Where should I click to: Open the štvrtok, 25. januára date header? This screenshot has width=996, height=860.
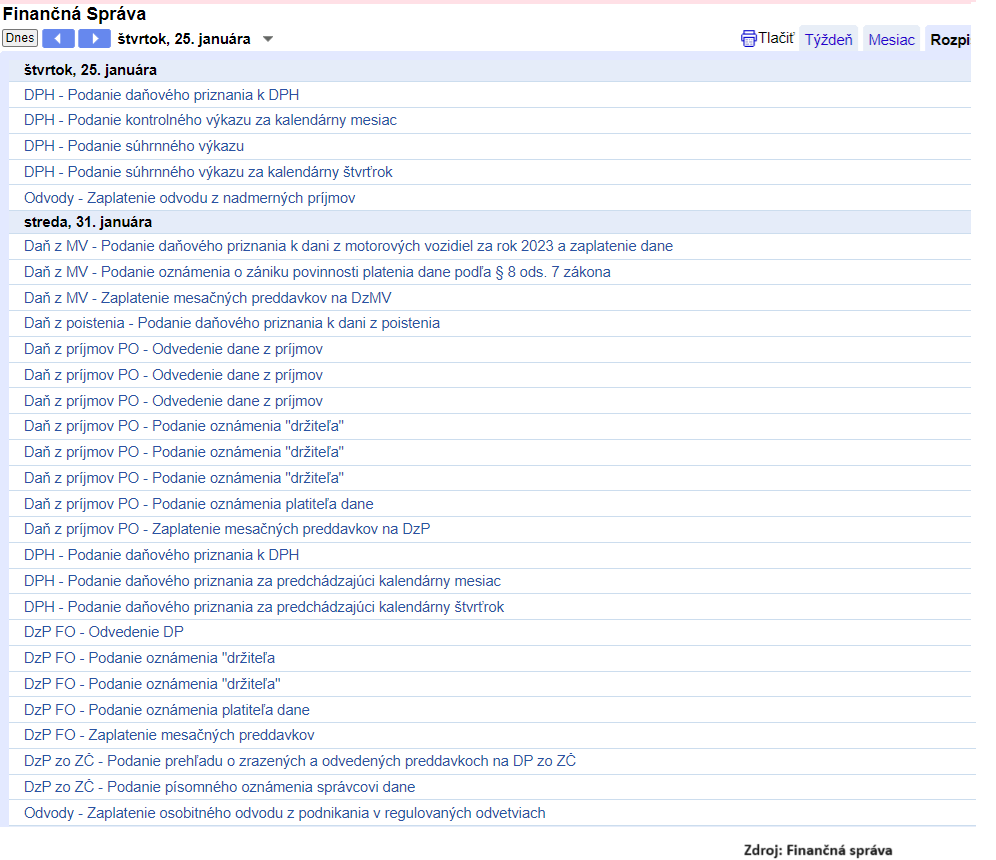(x=90, y=70)
